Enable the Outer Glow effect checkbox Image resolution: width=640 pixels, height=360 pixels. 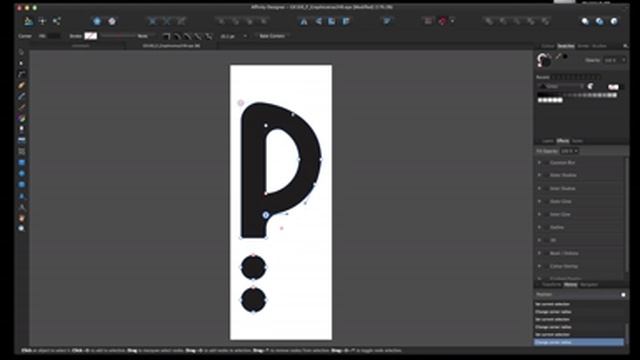546,201
